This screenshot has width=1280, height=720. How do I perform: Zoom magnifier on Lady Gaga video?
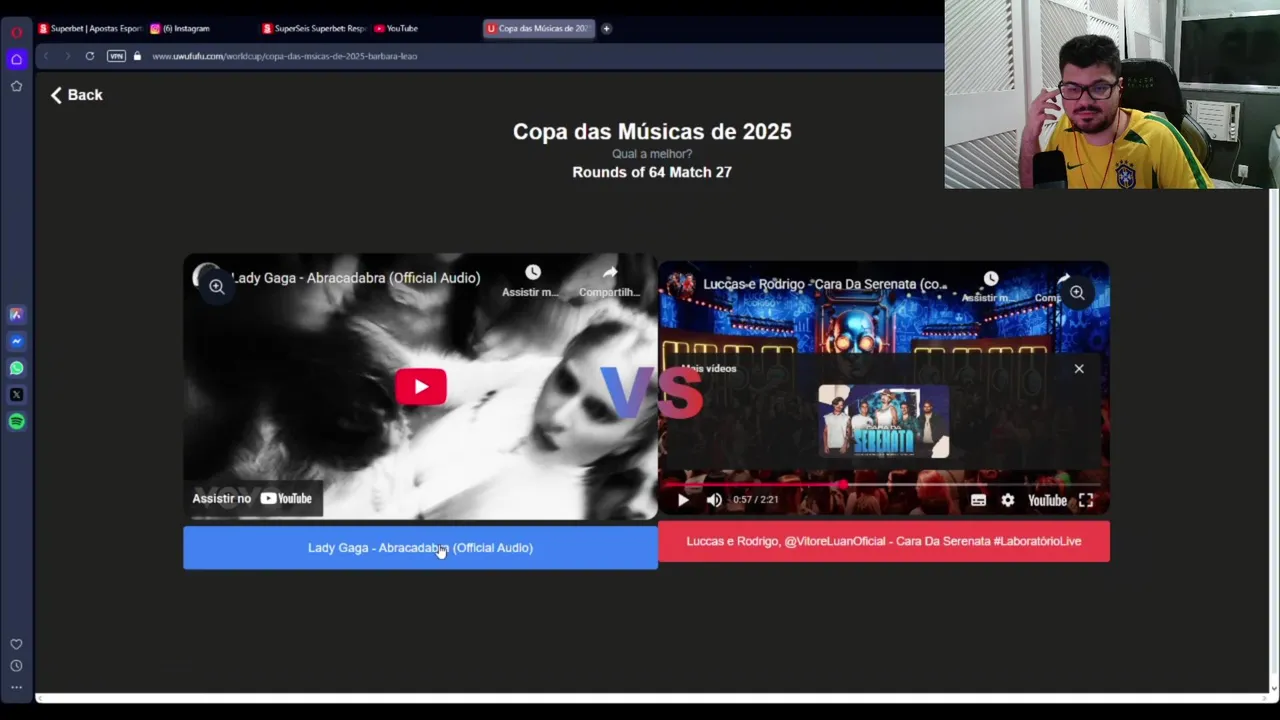pyautogui.click(x=216, y=287)
